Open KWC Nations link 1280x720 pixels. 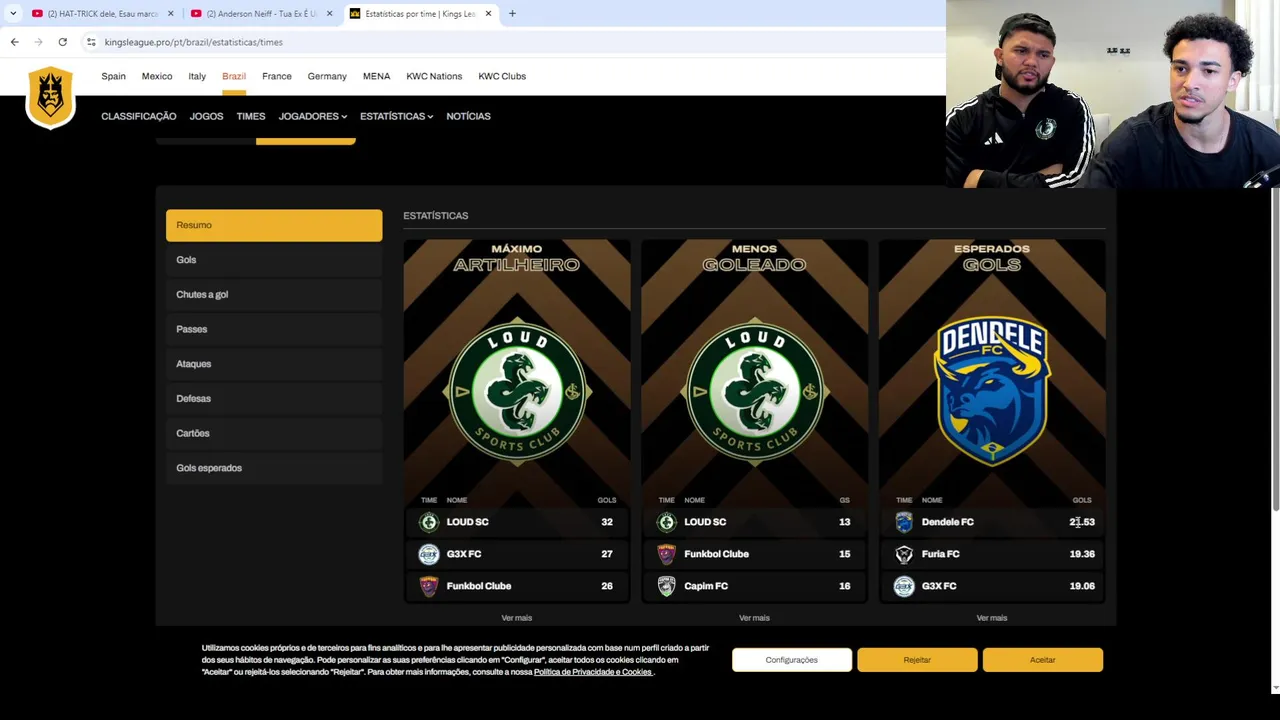(434, 76)
